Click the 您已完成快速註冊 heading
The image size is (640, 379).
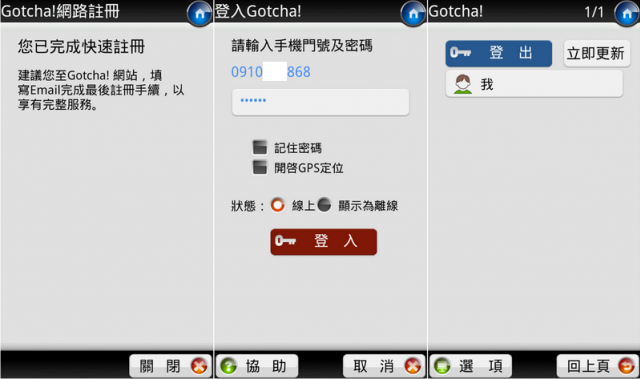click(81, 47)
